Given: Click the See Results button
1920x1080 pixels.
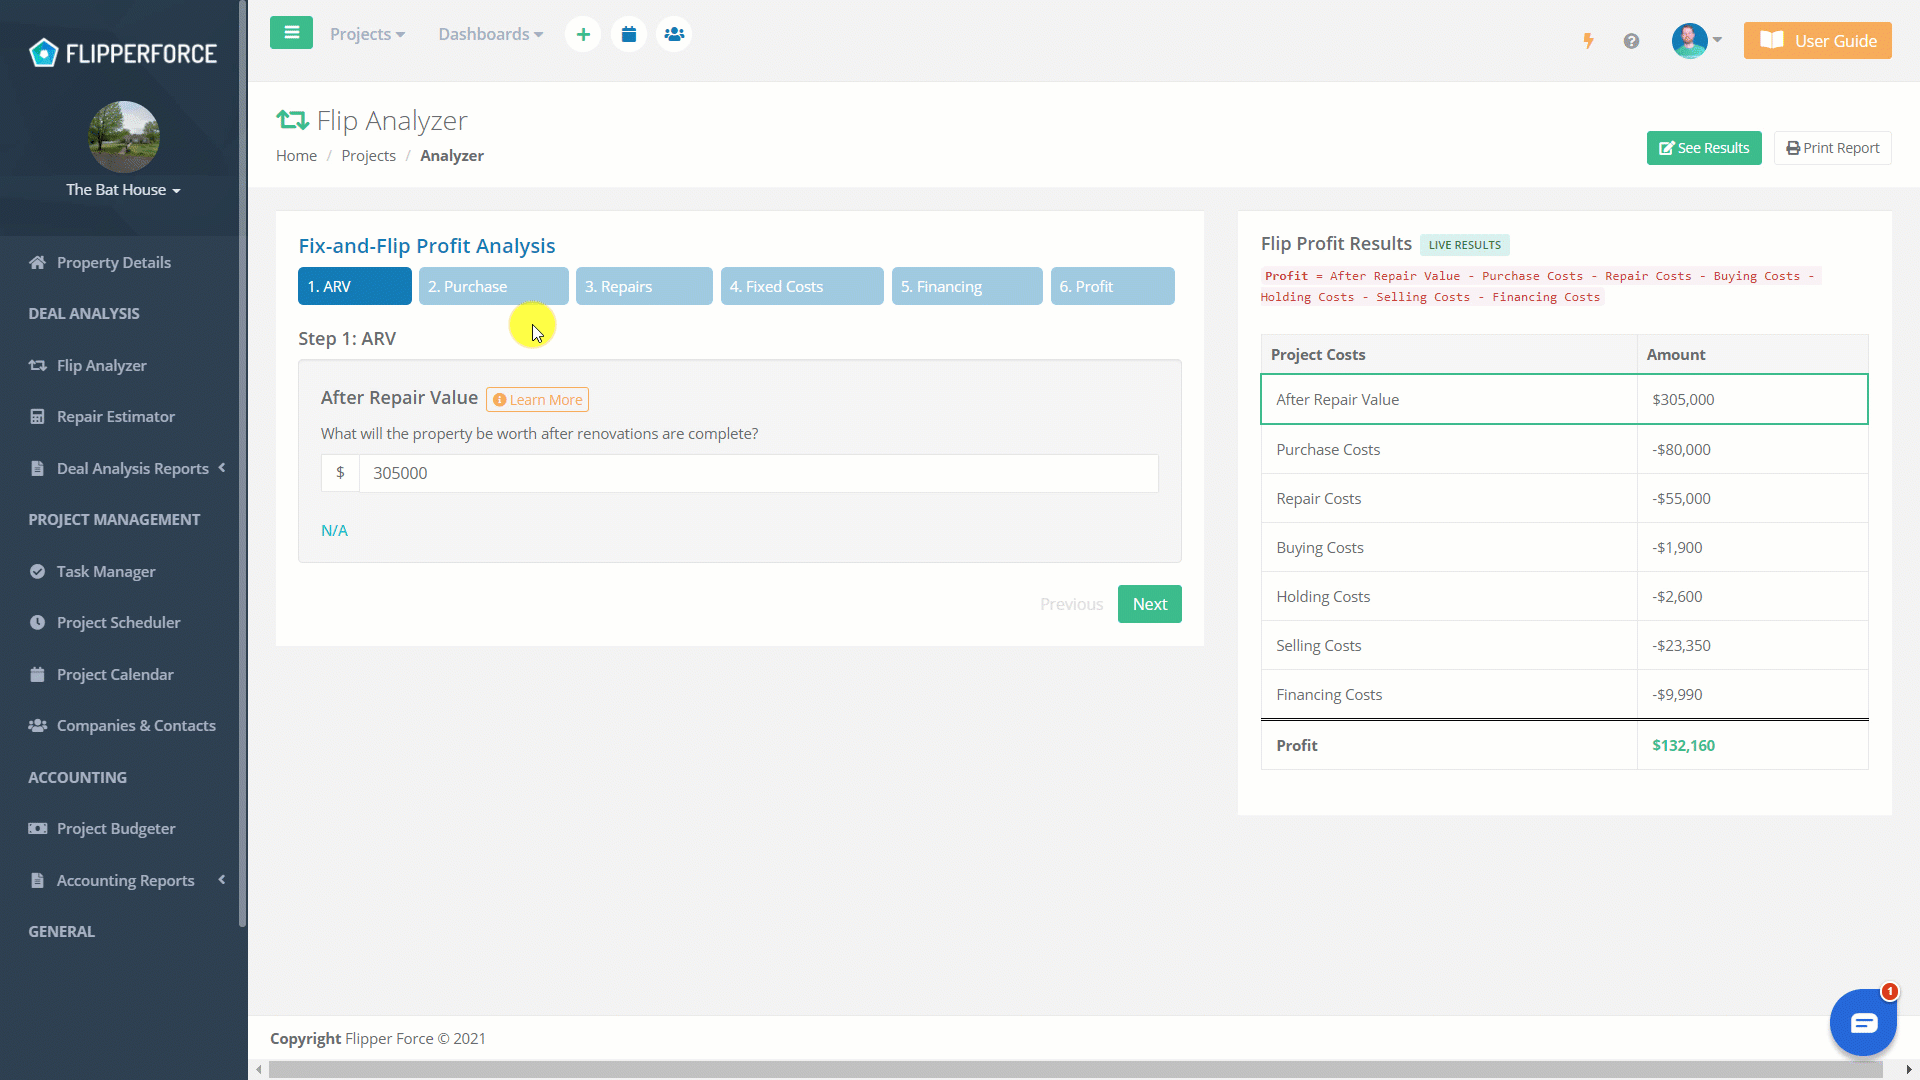Looking at the screenshot, I should [x=1703, y=147].
